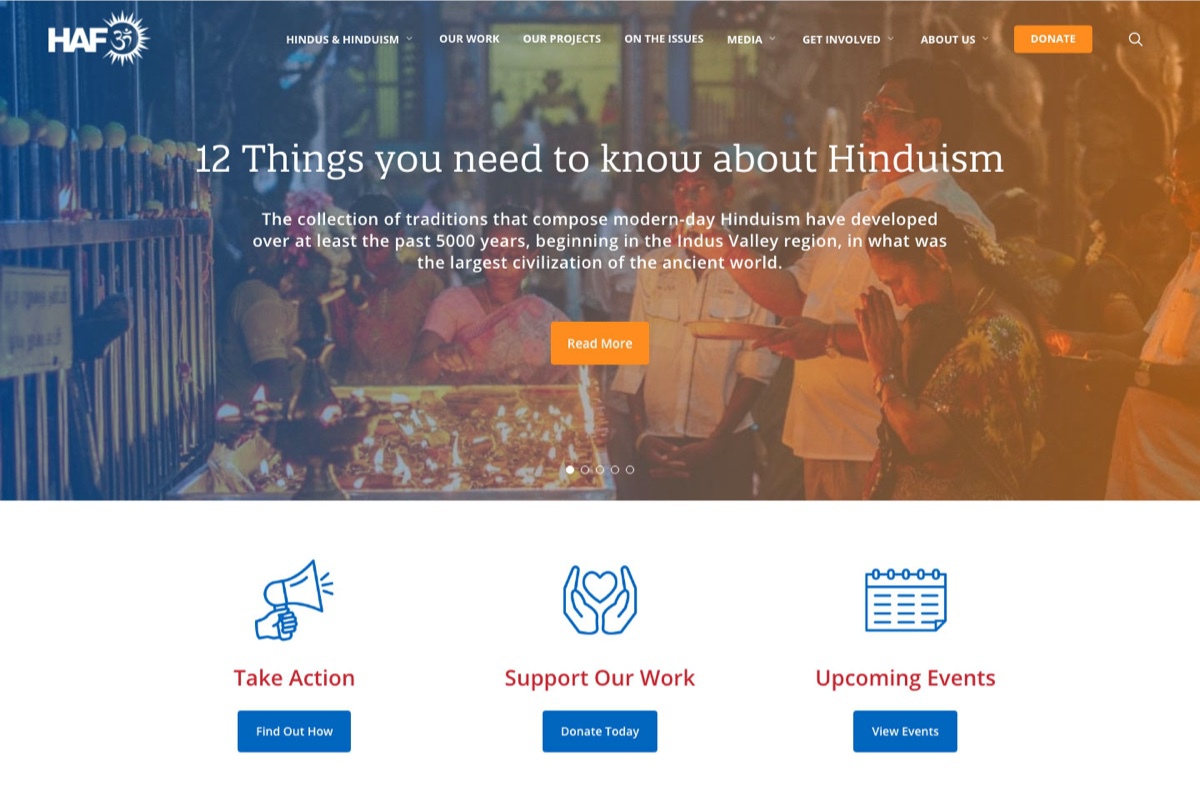Select the fifth carousel slide dot
This screenshot has height=800, width=1200.
[x=630, y=469]
